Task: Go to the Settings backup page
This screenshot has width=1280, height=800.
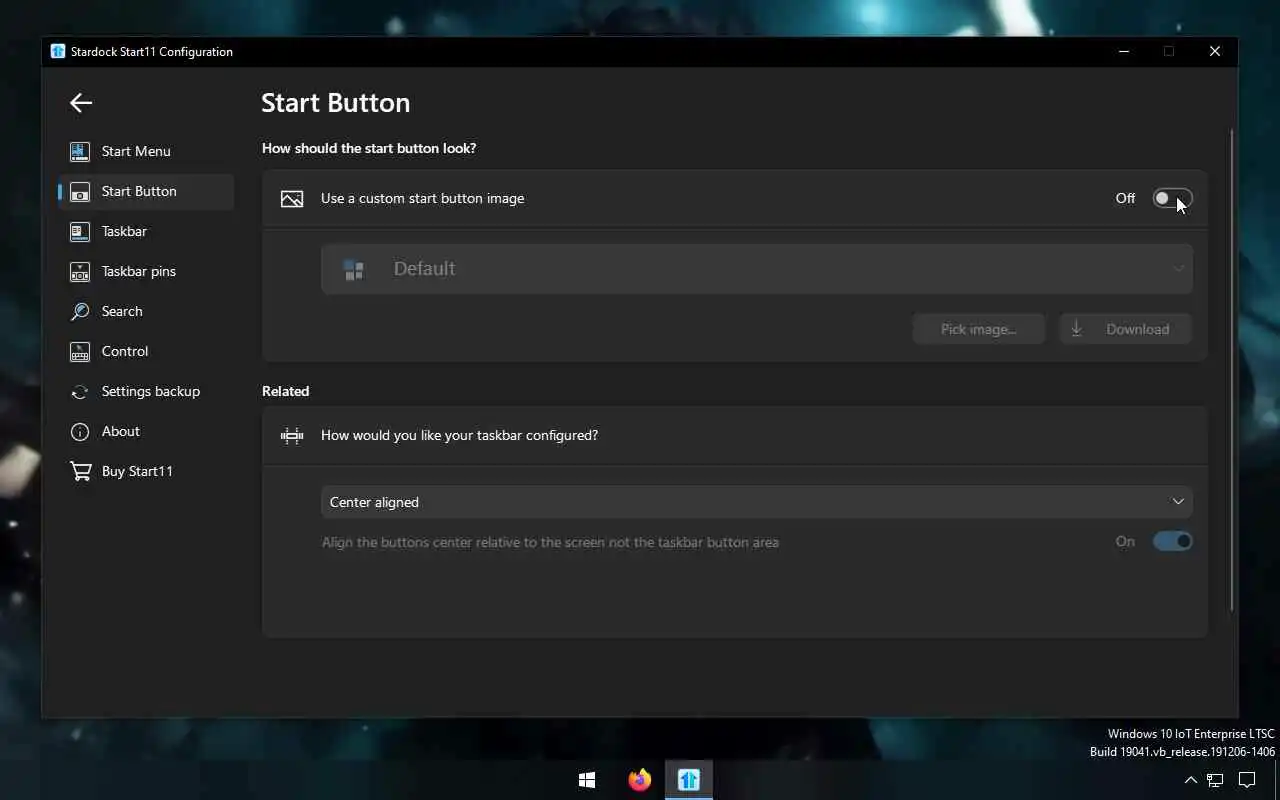Action: click(x=151, y=391)
